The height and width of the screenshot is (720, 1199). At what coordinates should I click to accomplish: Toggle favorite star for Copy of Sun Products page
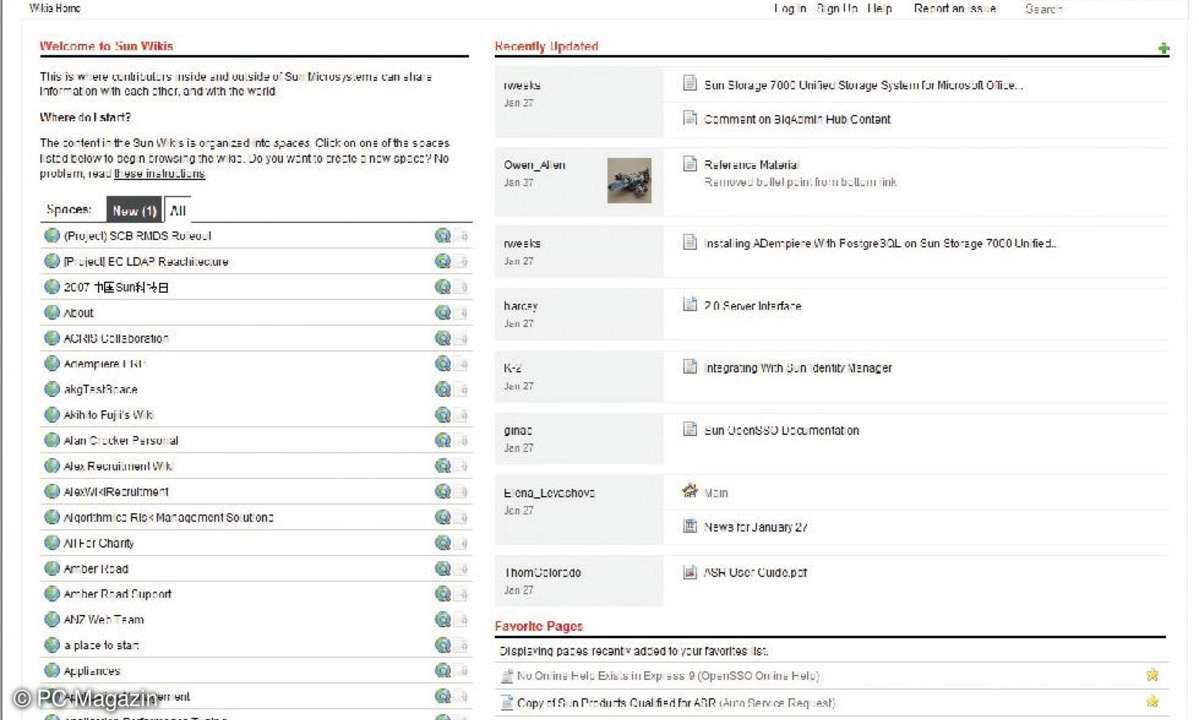coord(1152,702)
